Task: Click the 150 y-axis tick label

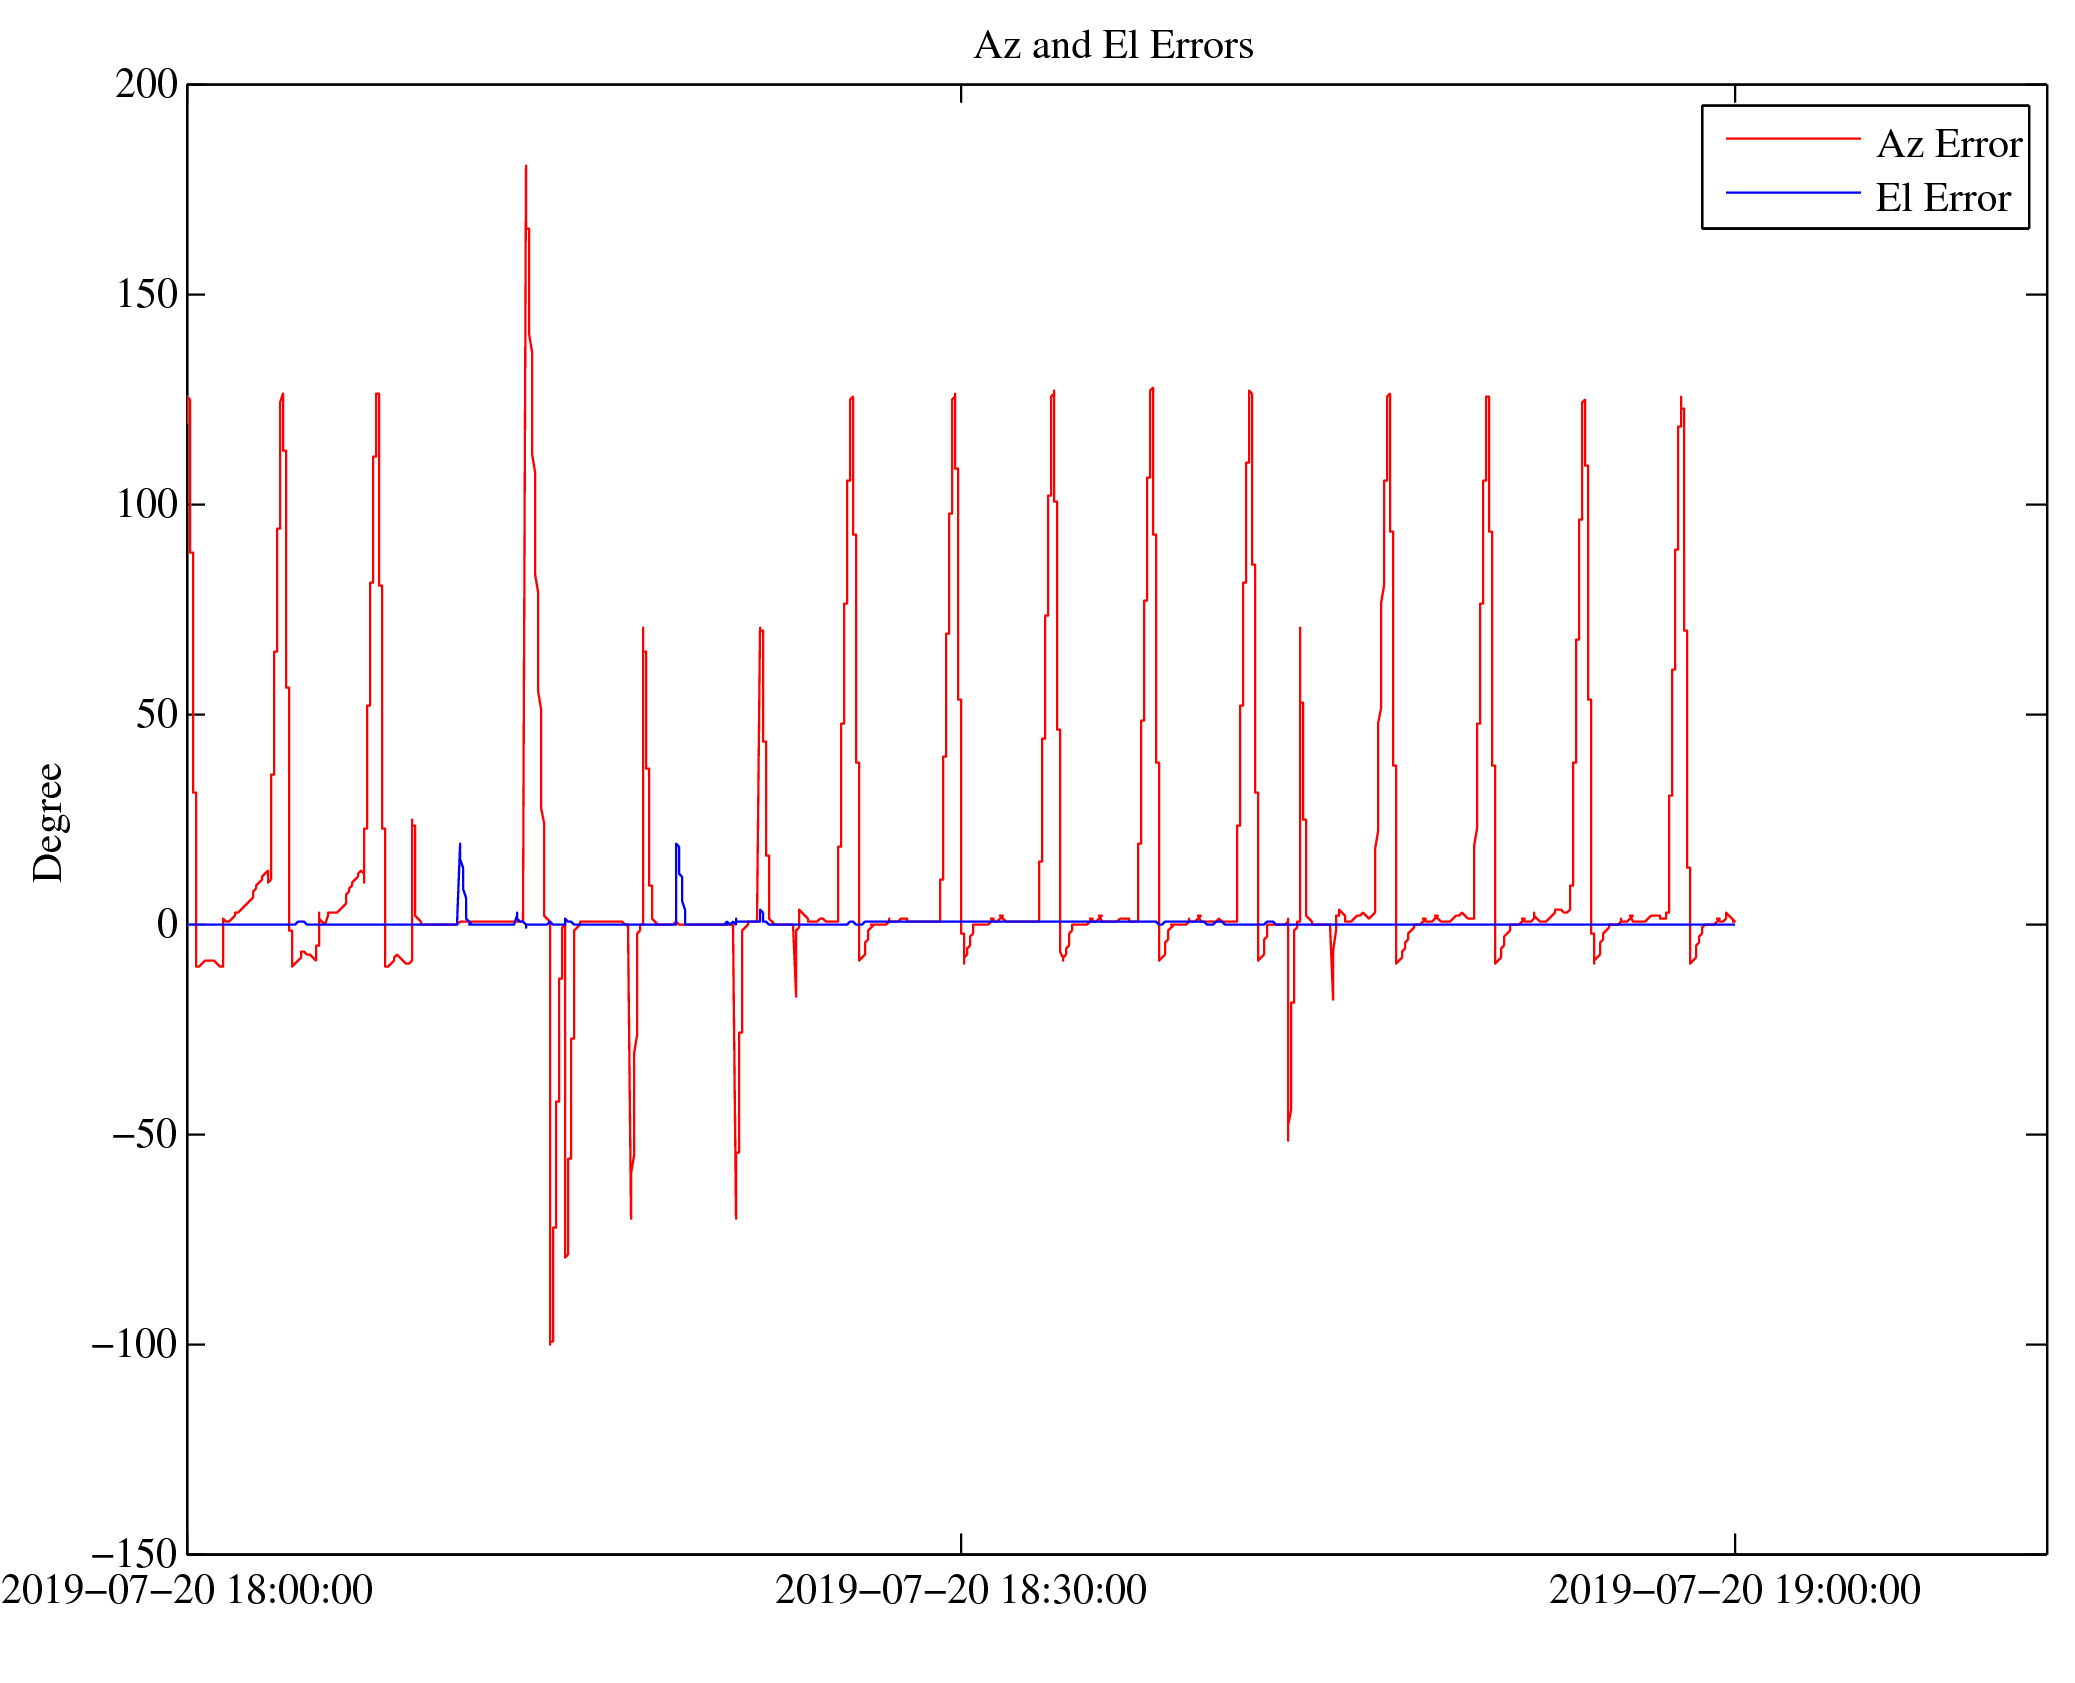Action: pos(146,294)
